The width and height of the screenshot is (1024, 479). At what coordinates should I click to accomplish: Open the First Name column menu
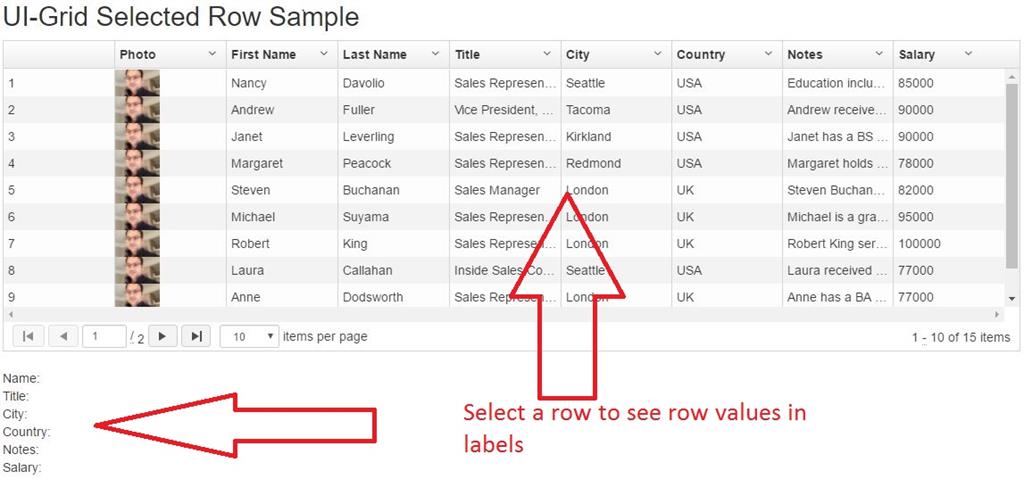coord(324,54)
